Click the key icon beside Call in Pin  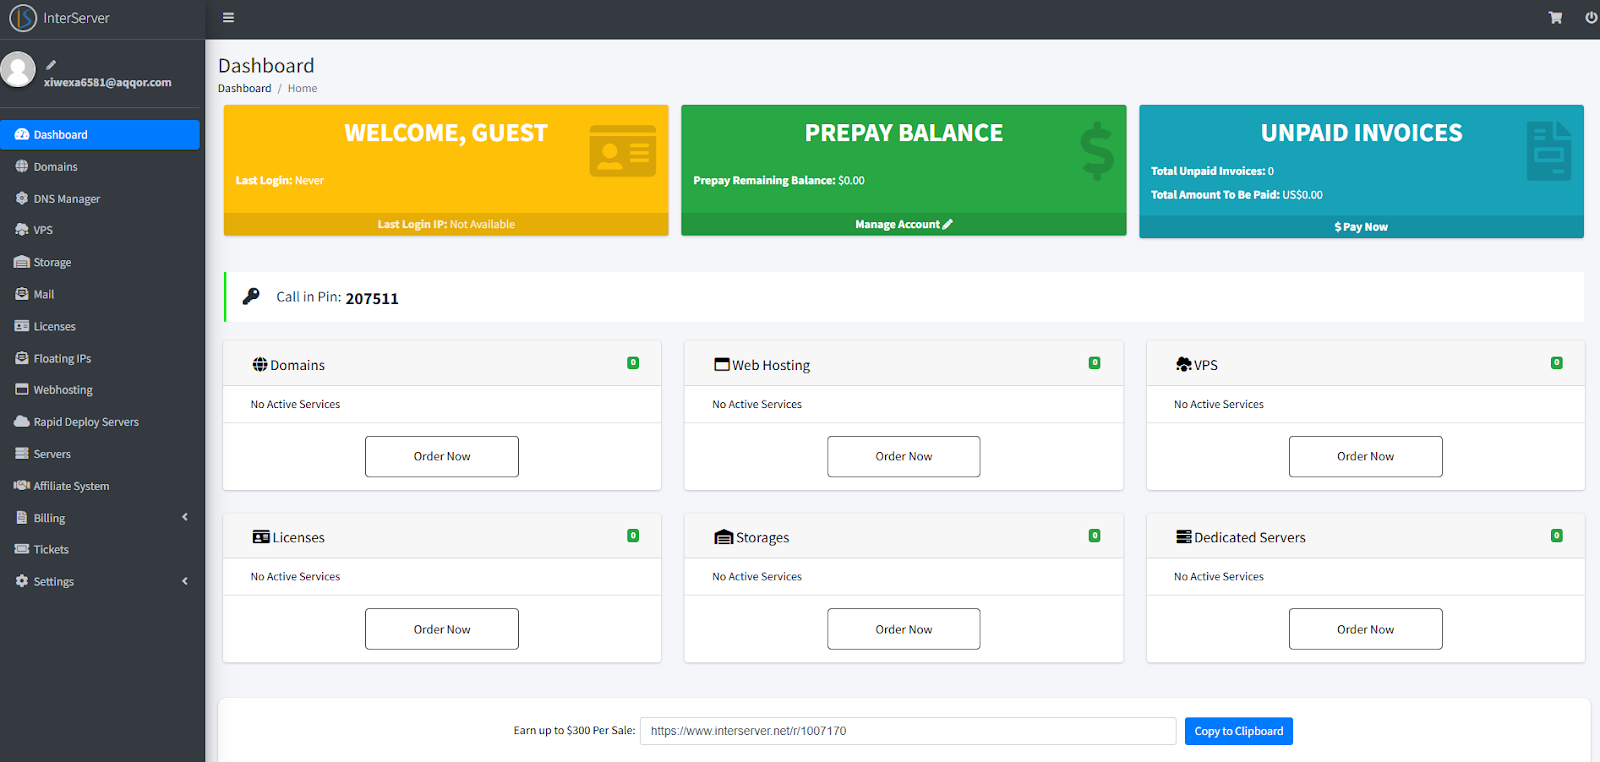(251, 296)
